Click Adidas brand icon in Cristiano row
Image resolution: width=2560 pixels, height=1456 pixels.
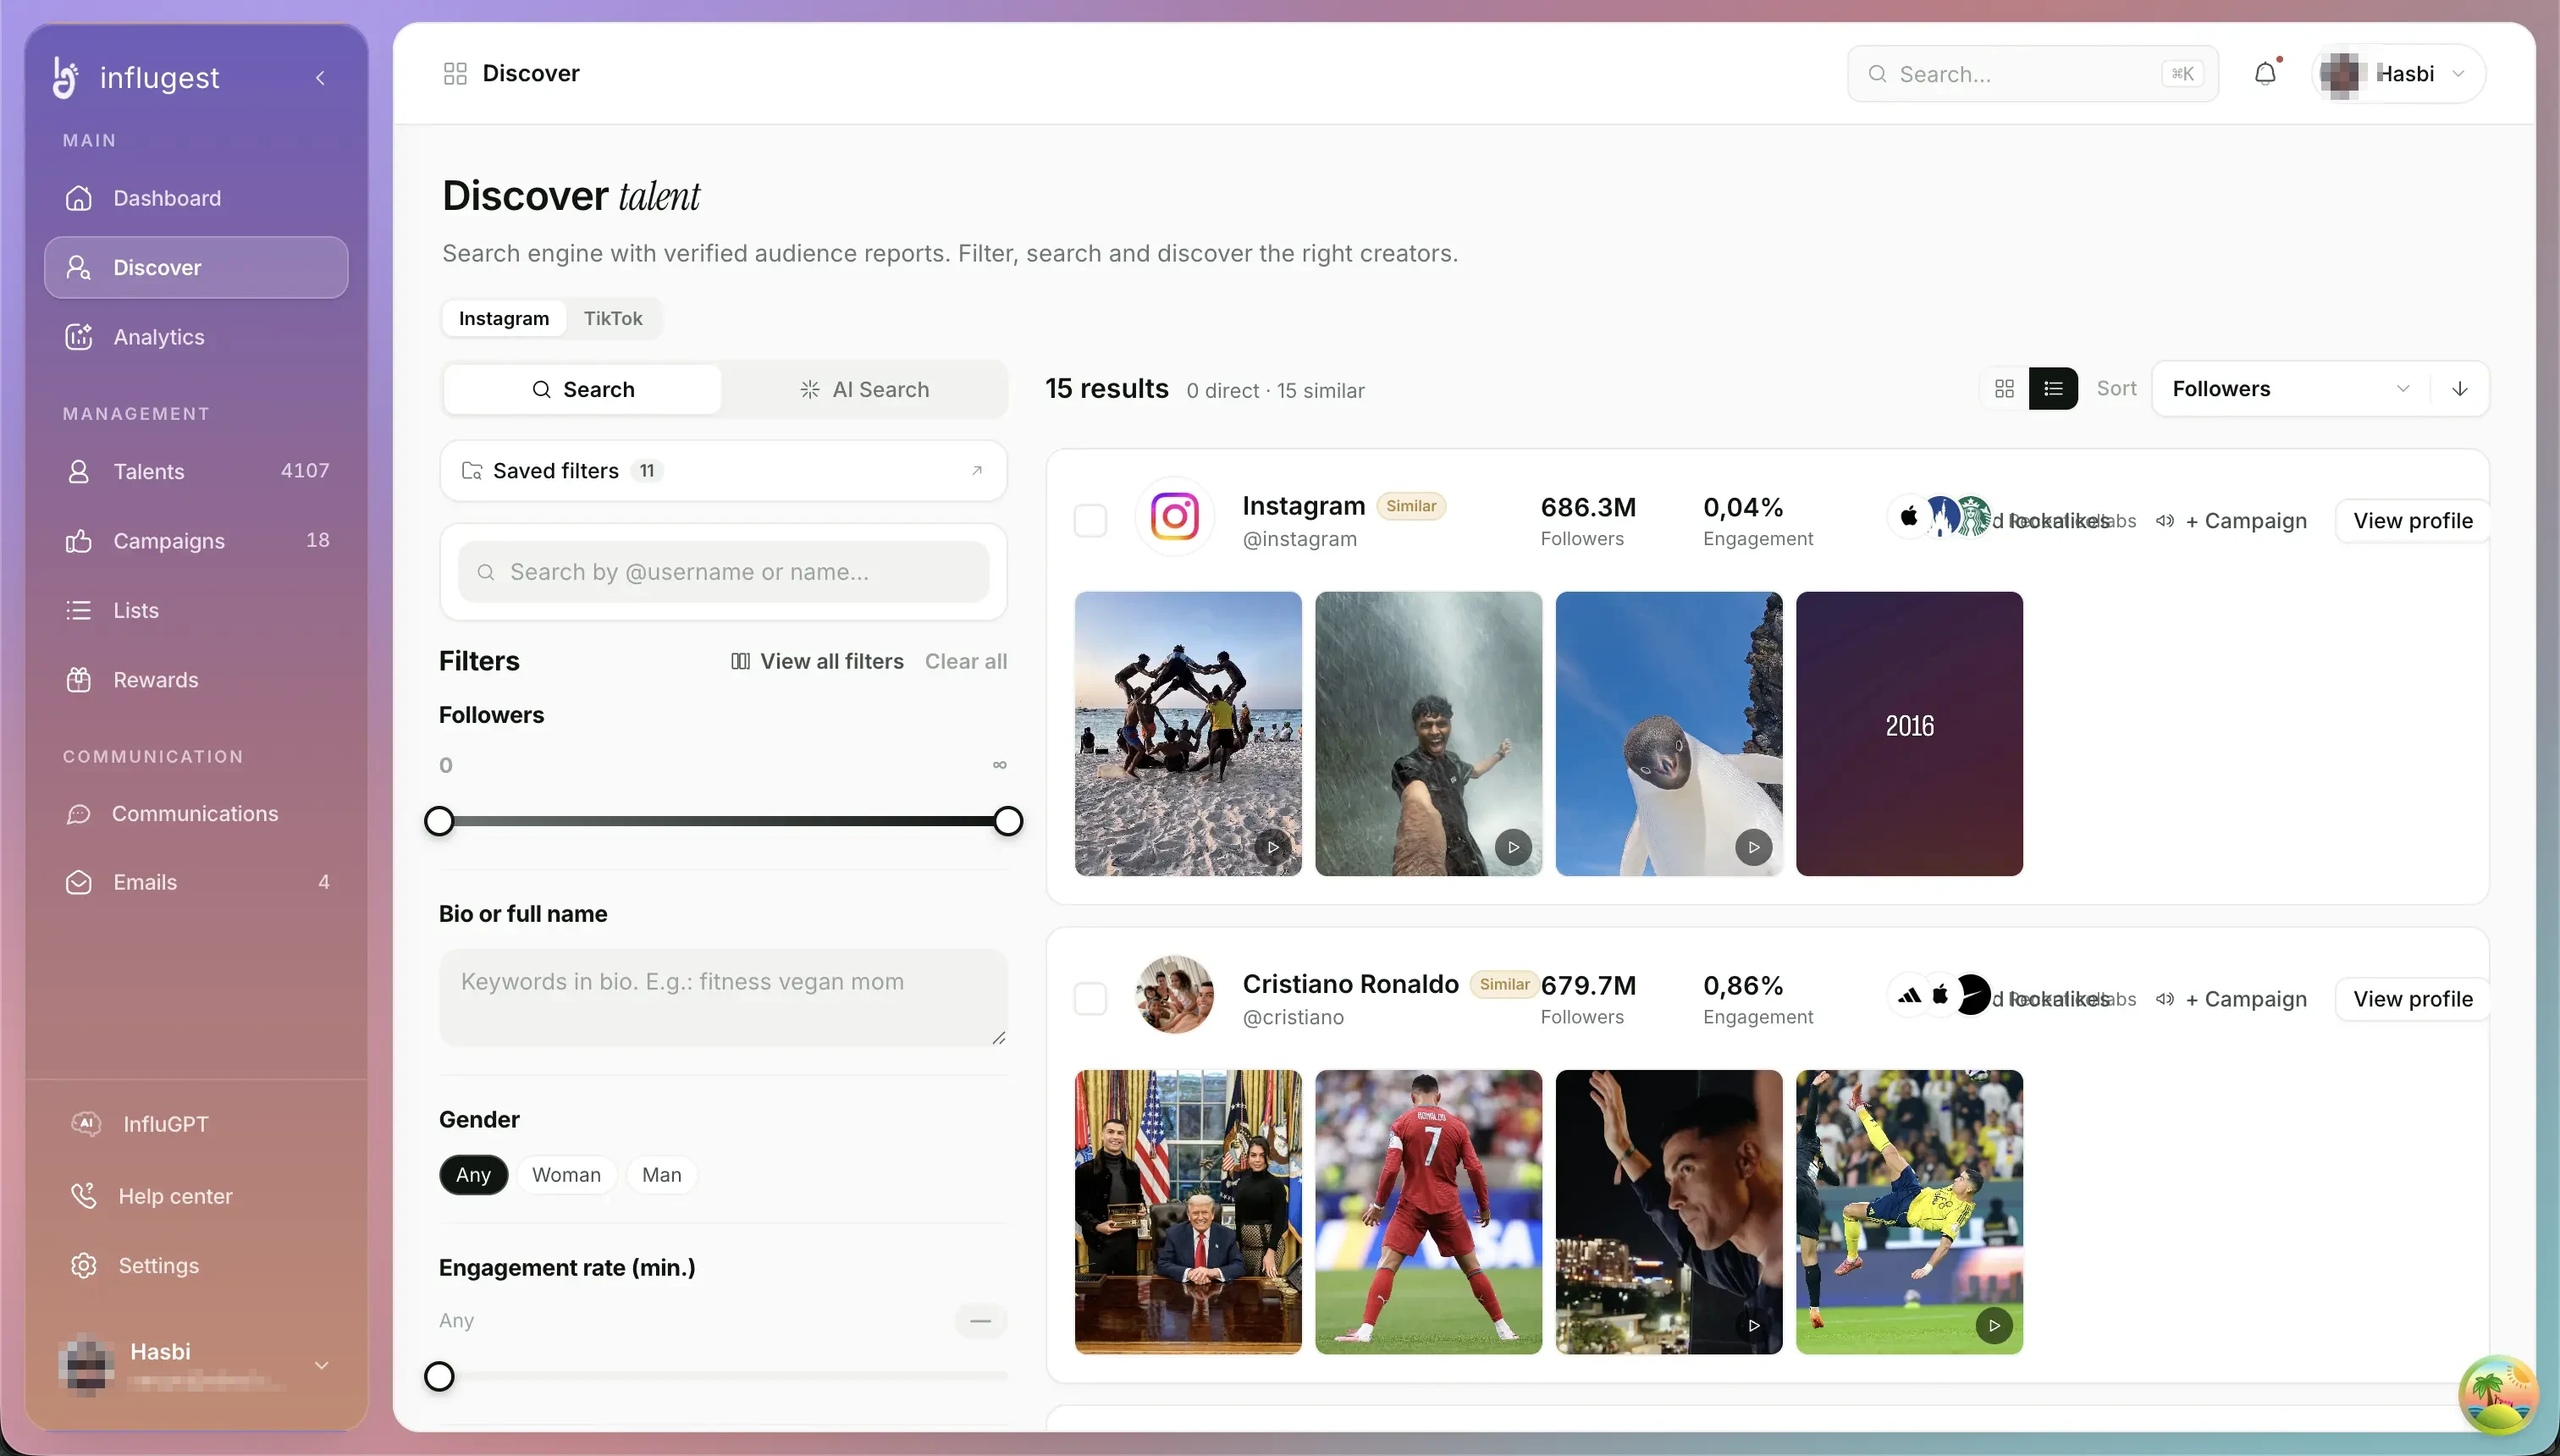tap(1909, 995)
